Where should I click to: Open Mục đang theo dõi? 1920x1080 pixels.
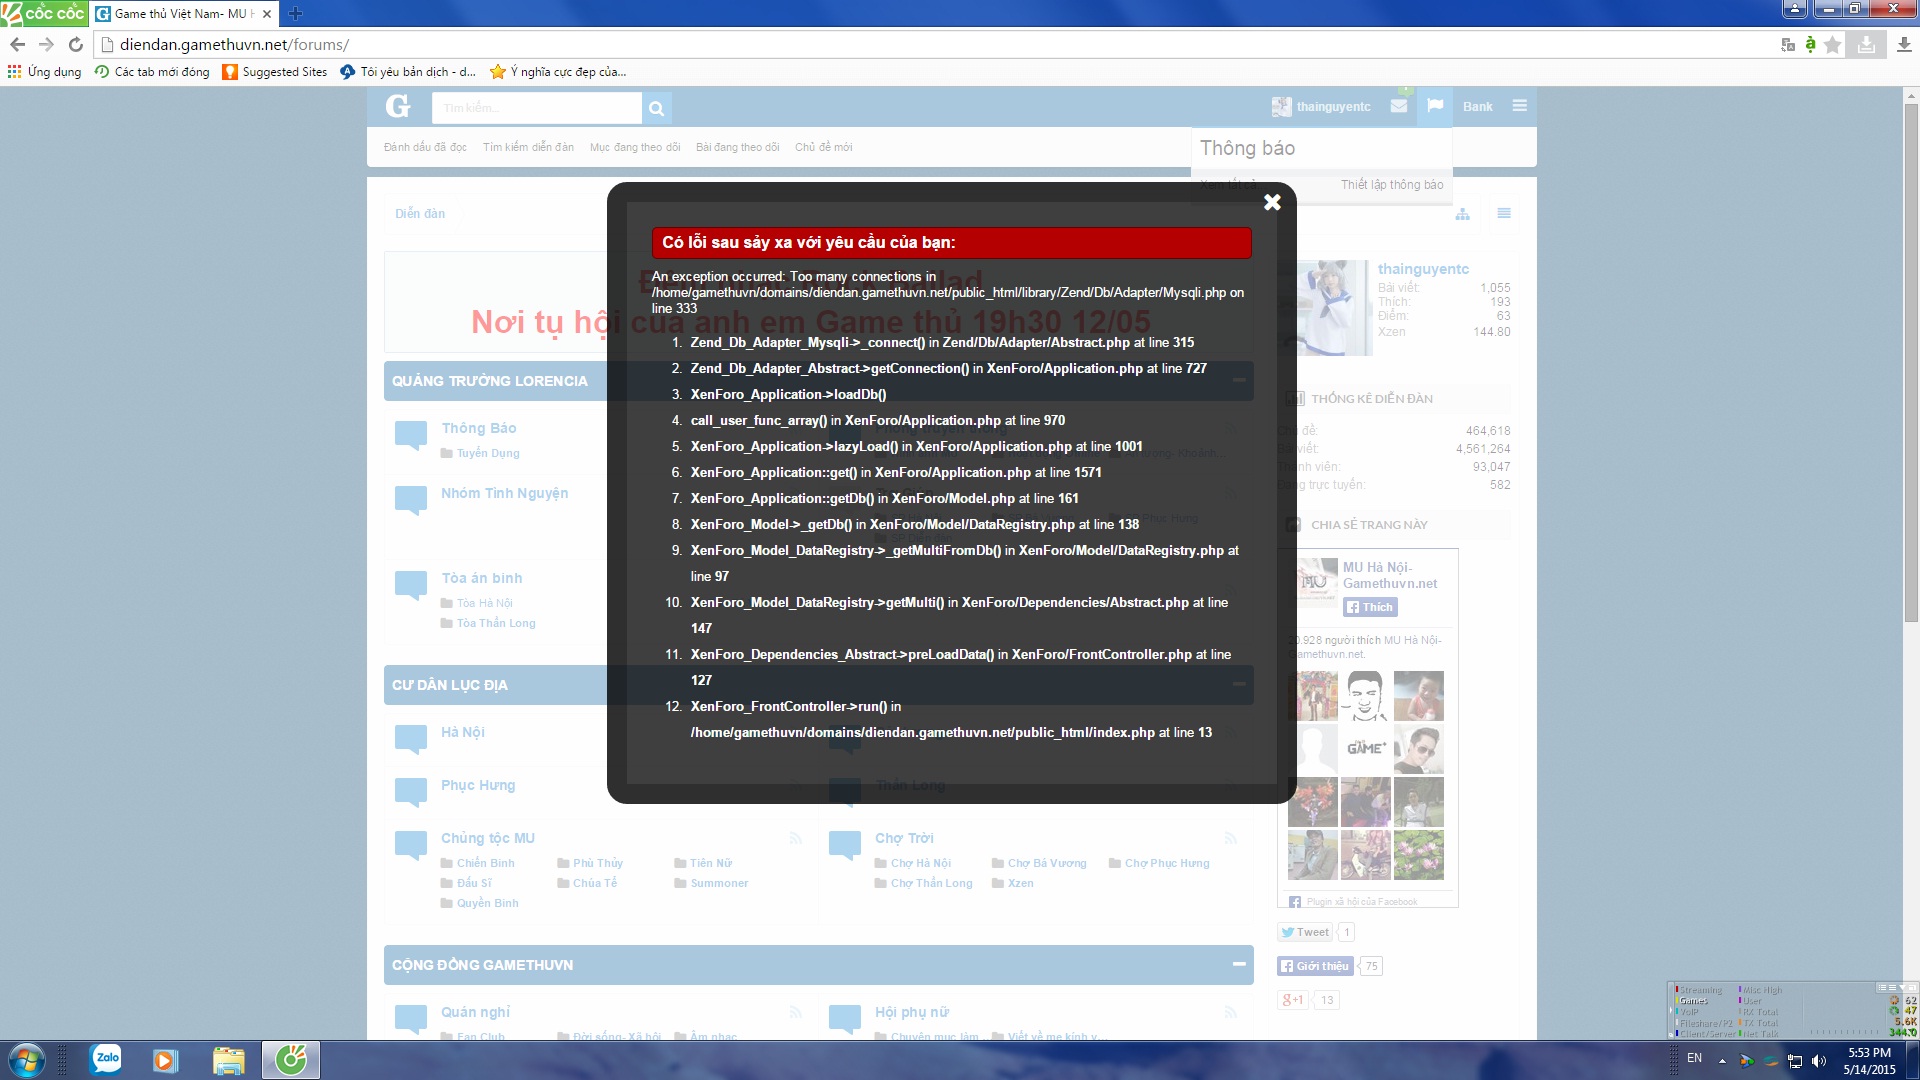coord(635,147)
